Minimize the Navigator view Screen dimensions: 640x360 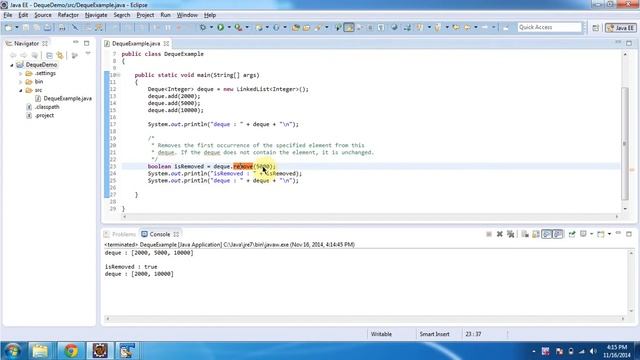pyautogui.click(x=76, y=42)
